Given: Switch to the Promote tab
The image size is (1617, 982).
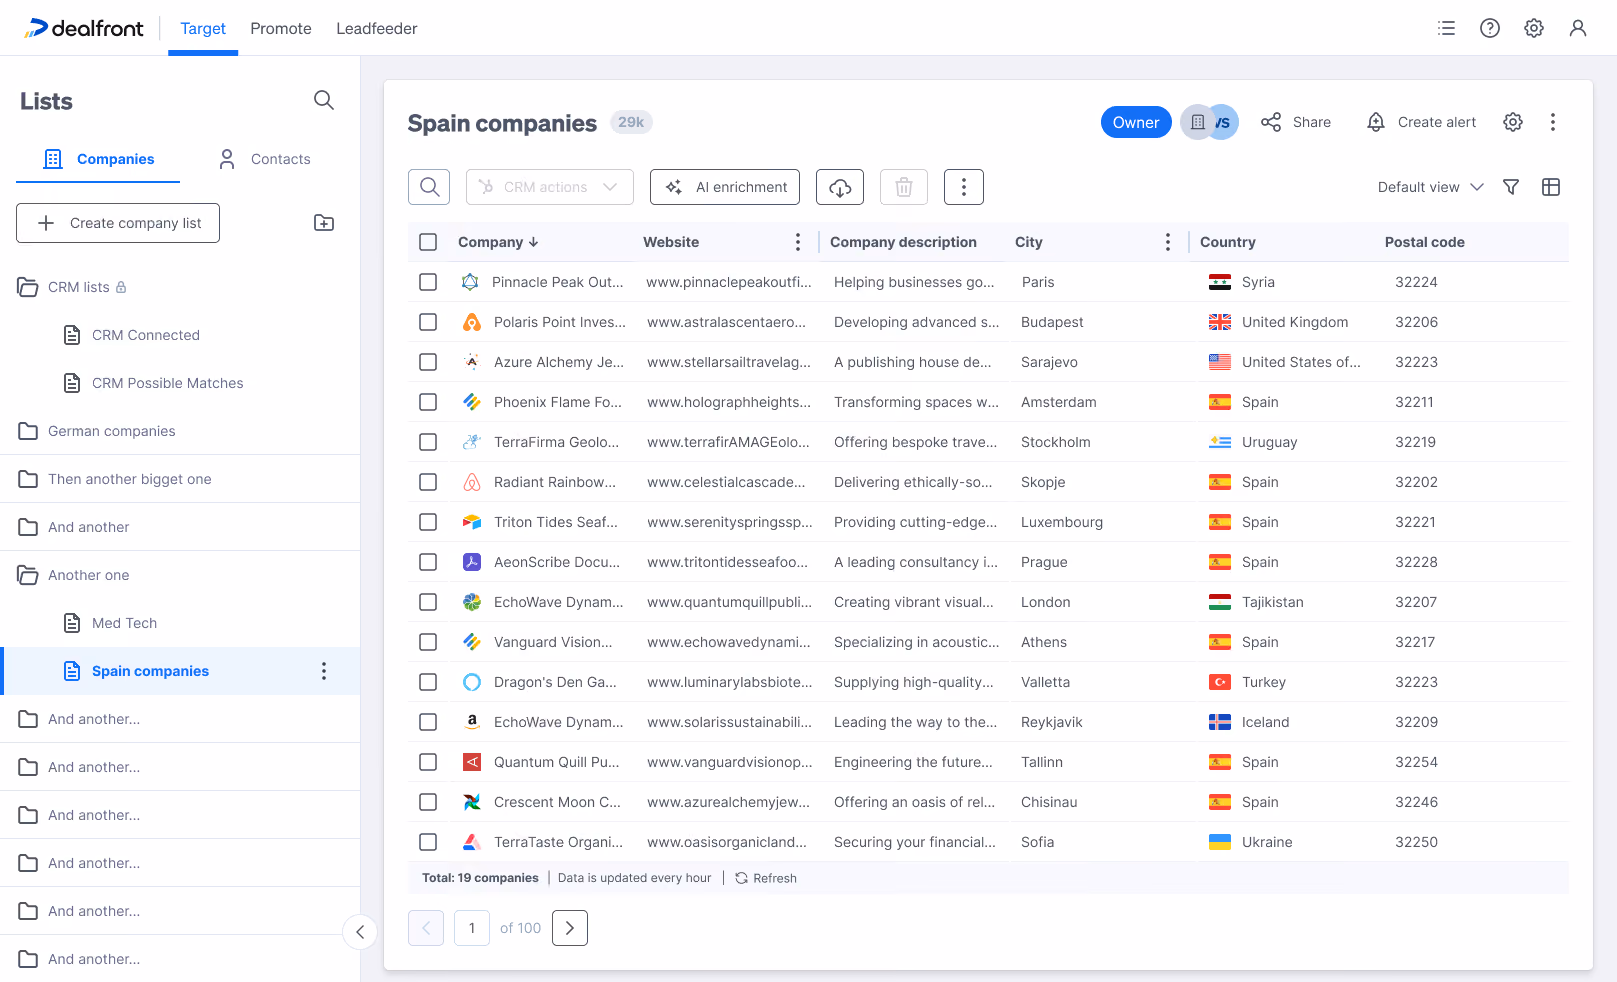Looking at the screenshot, I should [x=281, y=28].
